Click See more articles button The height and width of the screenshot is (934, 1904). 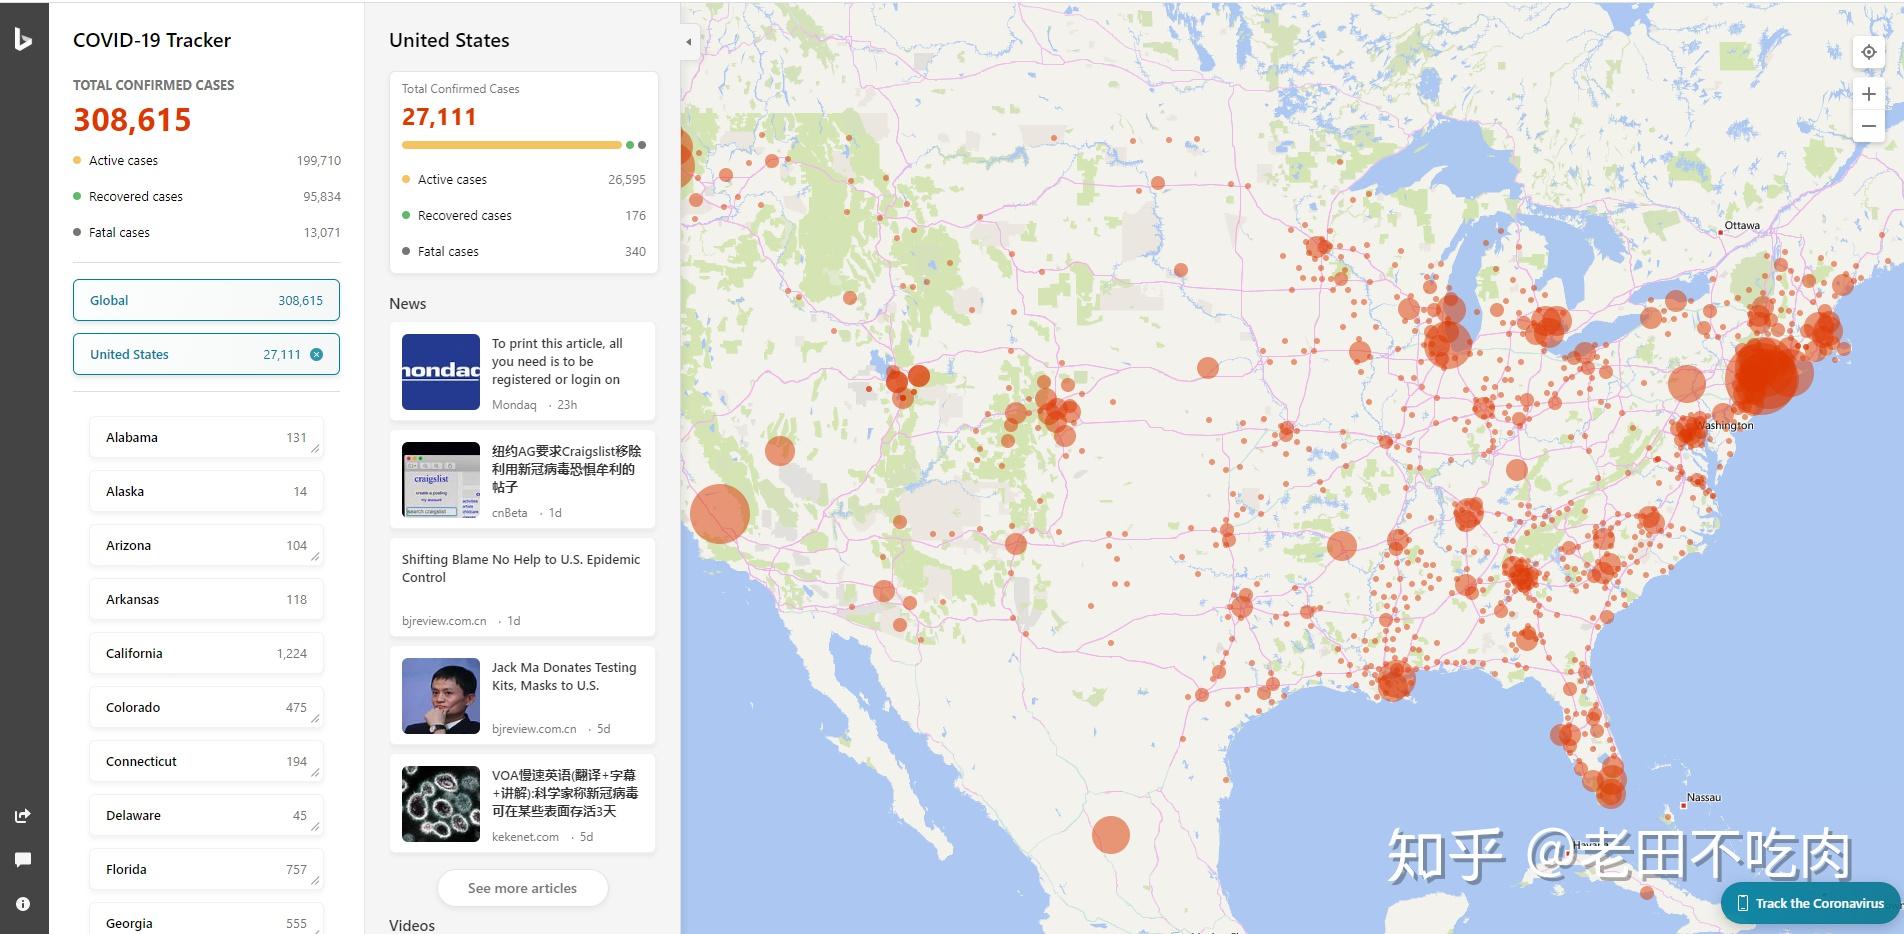click(522, 888)
